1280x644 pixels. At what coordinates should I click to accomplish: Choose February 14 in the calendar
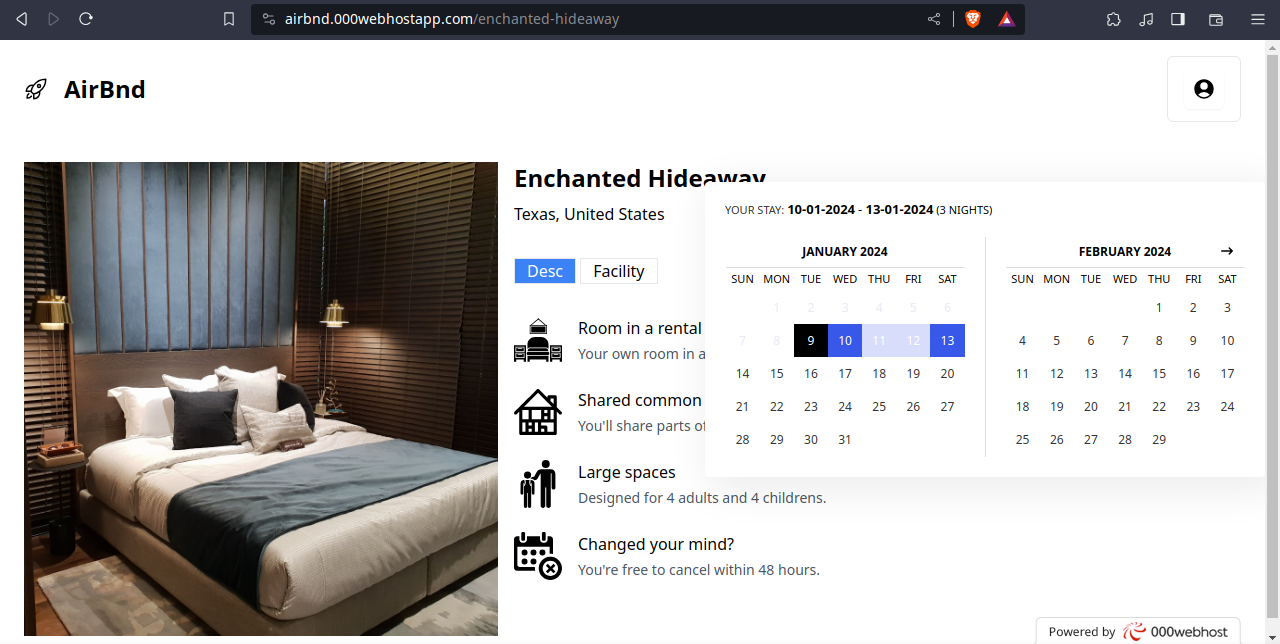pyautogui.click(x=1125, y=373)
